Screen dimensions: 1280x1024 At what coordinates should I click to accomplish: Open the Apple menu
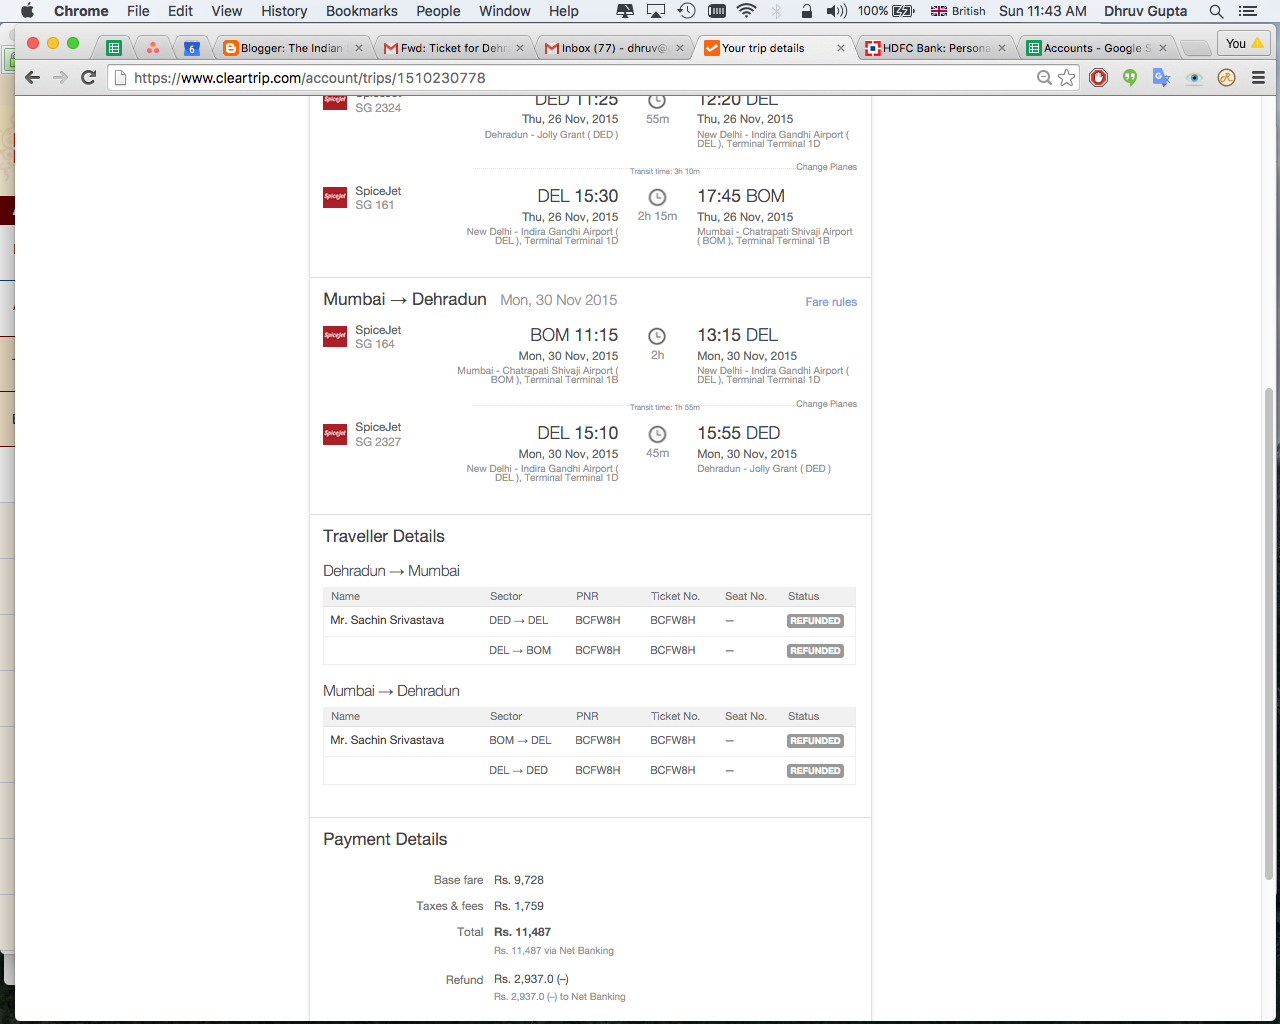tap(27, 11)
